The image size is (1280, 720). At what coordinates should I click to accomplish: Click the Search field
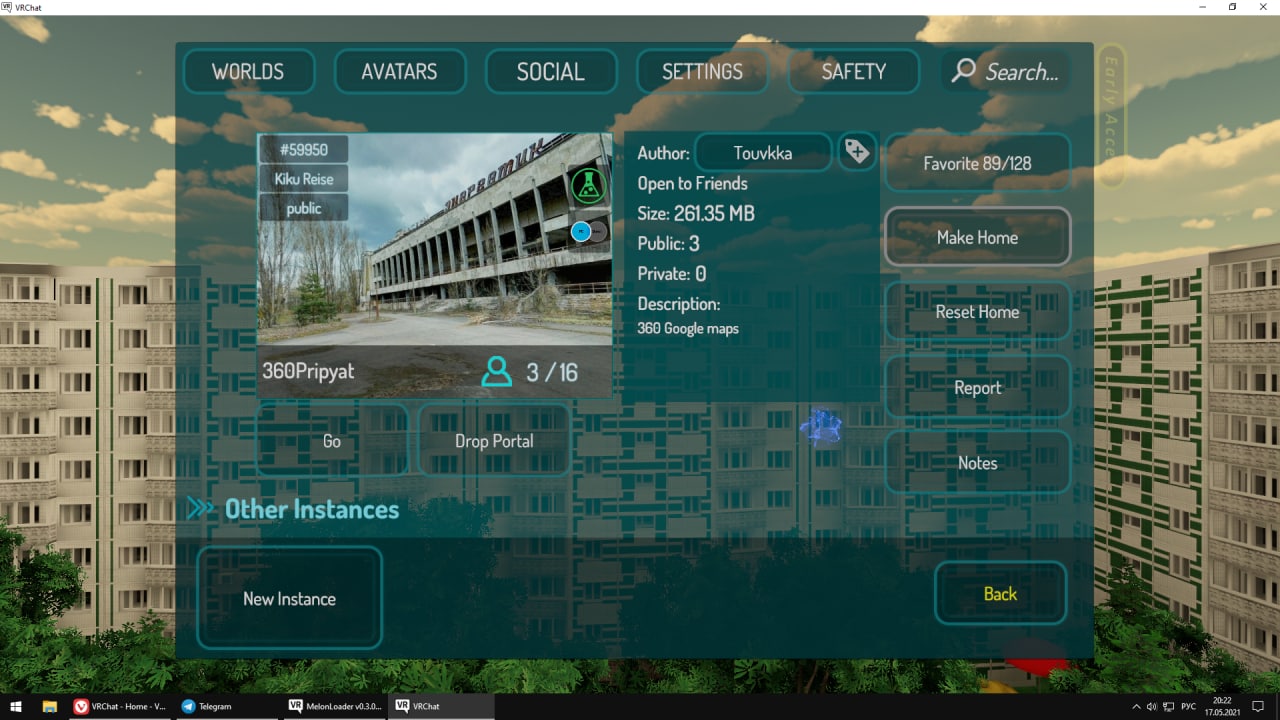tap(1005, 72)
